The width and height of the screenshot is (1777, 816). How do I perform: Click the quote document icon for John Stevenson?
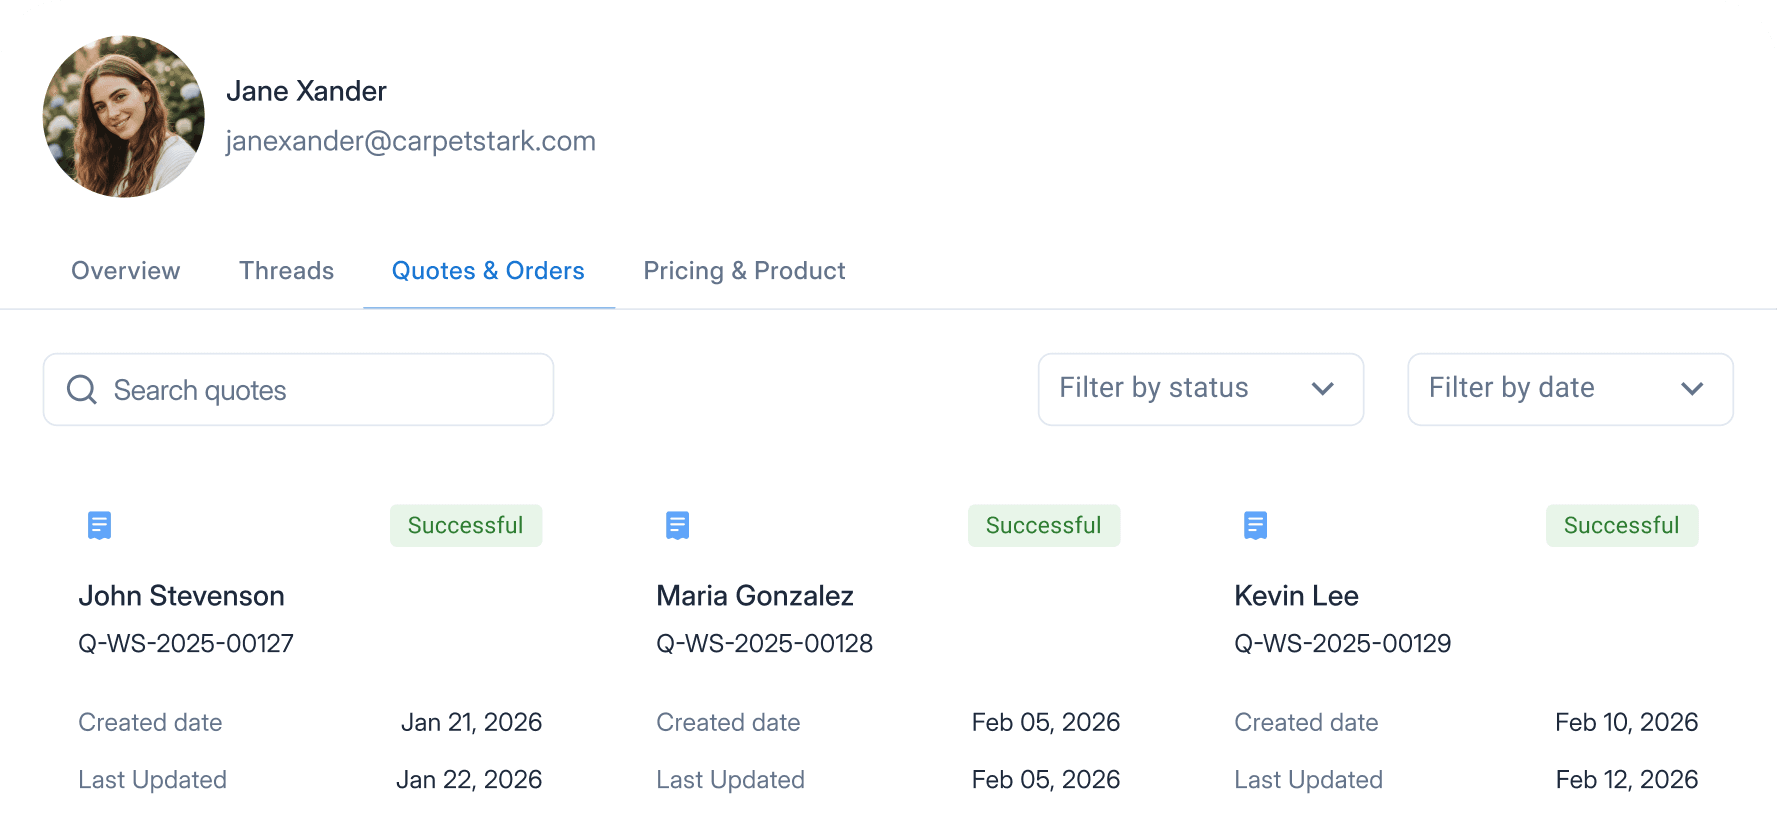pos(99,525)
